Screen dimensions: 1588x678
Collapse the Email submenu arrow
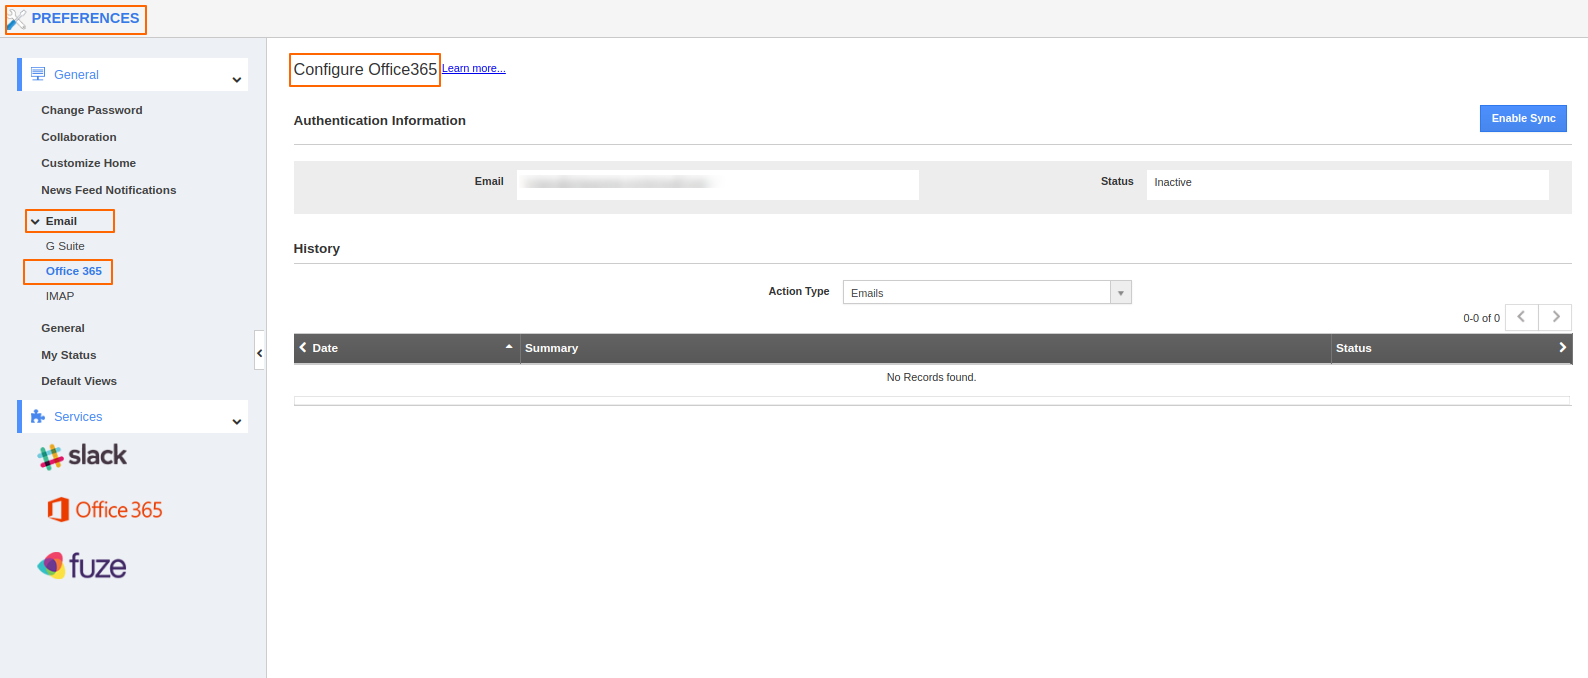click(x=35, y=221)
